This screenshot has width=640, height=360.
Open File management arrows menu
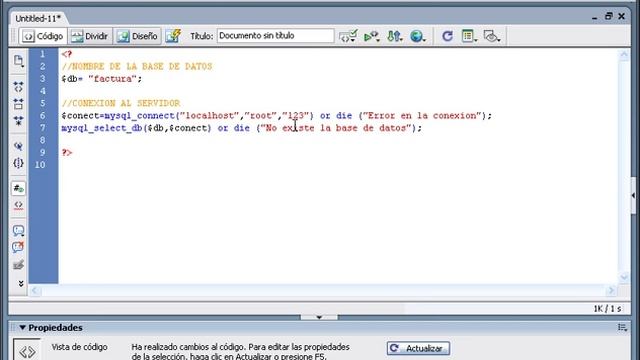point(395,36)
